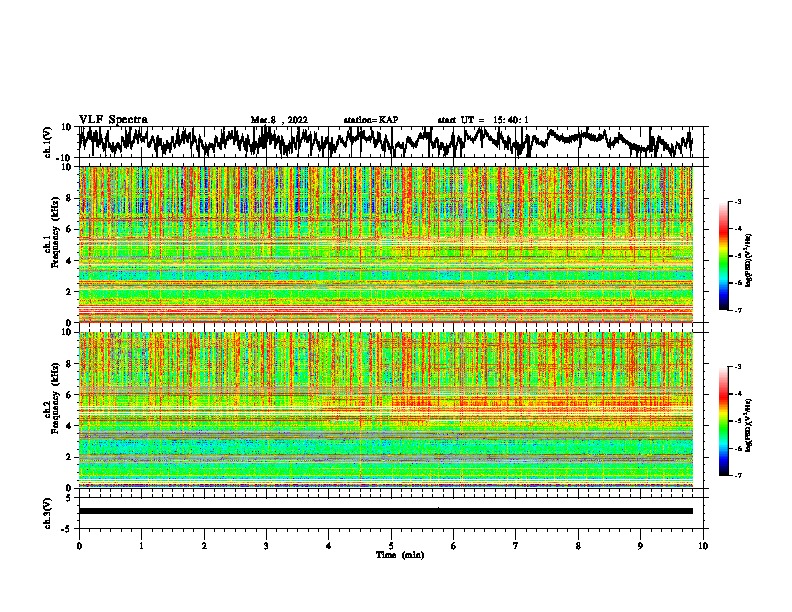Click inside the ch.2 spectrogram panel
Viewport: 792px width, 612px height.
(x=386, y=410)
